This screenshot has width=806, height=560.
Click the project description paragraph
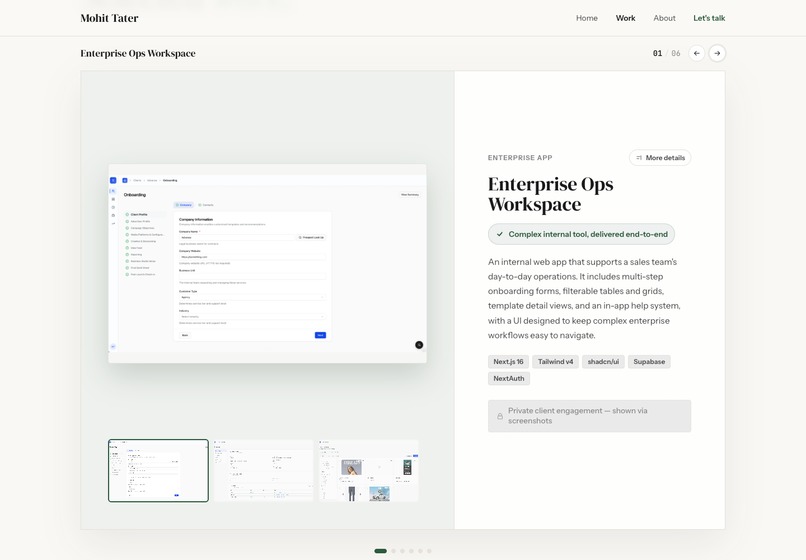(x=584, y=298)
